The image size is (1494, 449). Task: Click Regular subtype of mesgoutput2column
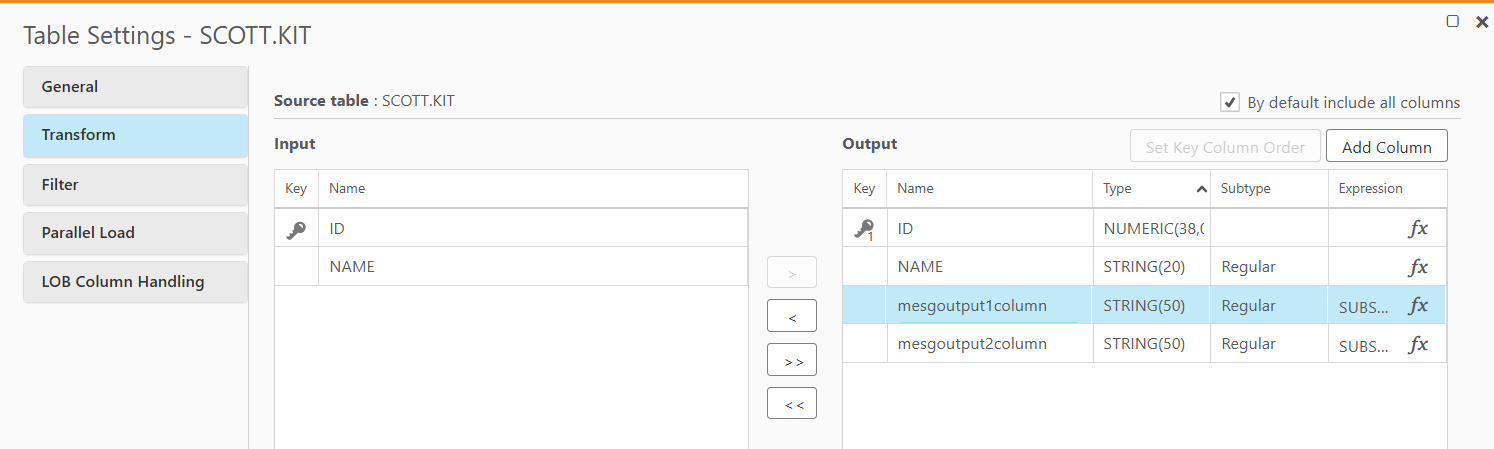click(1269, 344)
